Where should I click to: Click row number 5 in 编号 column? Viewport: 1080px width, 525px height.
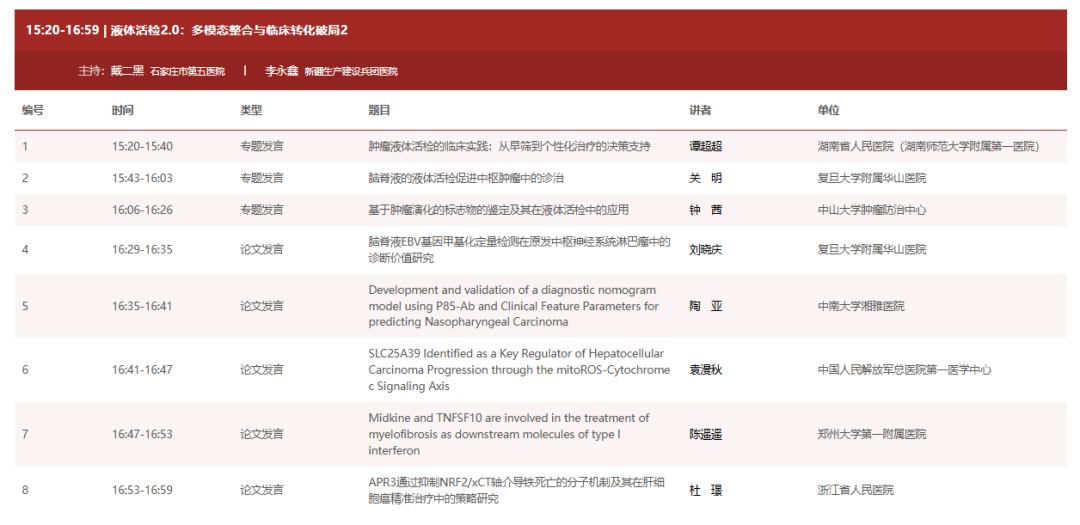[x=25, y=306]
